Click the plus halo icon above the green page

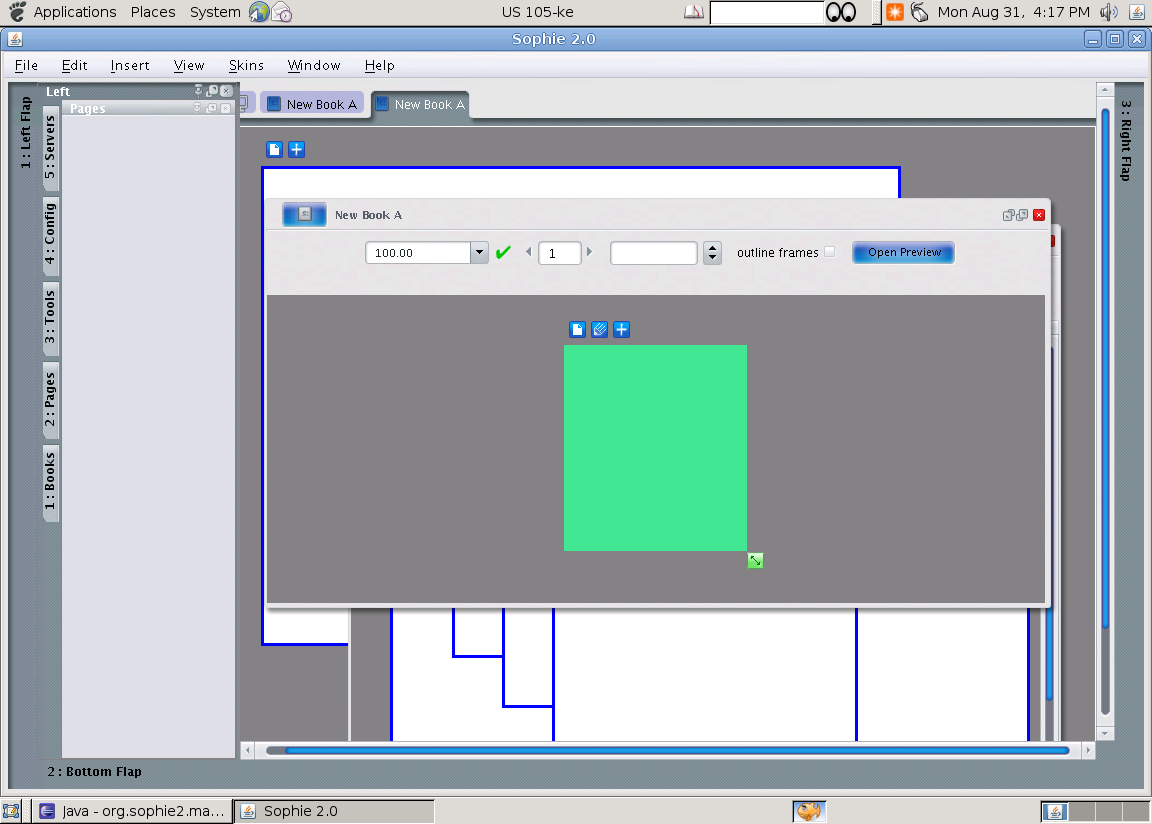(x=622, y=330)
